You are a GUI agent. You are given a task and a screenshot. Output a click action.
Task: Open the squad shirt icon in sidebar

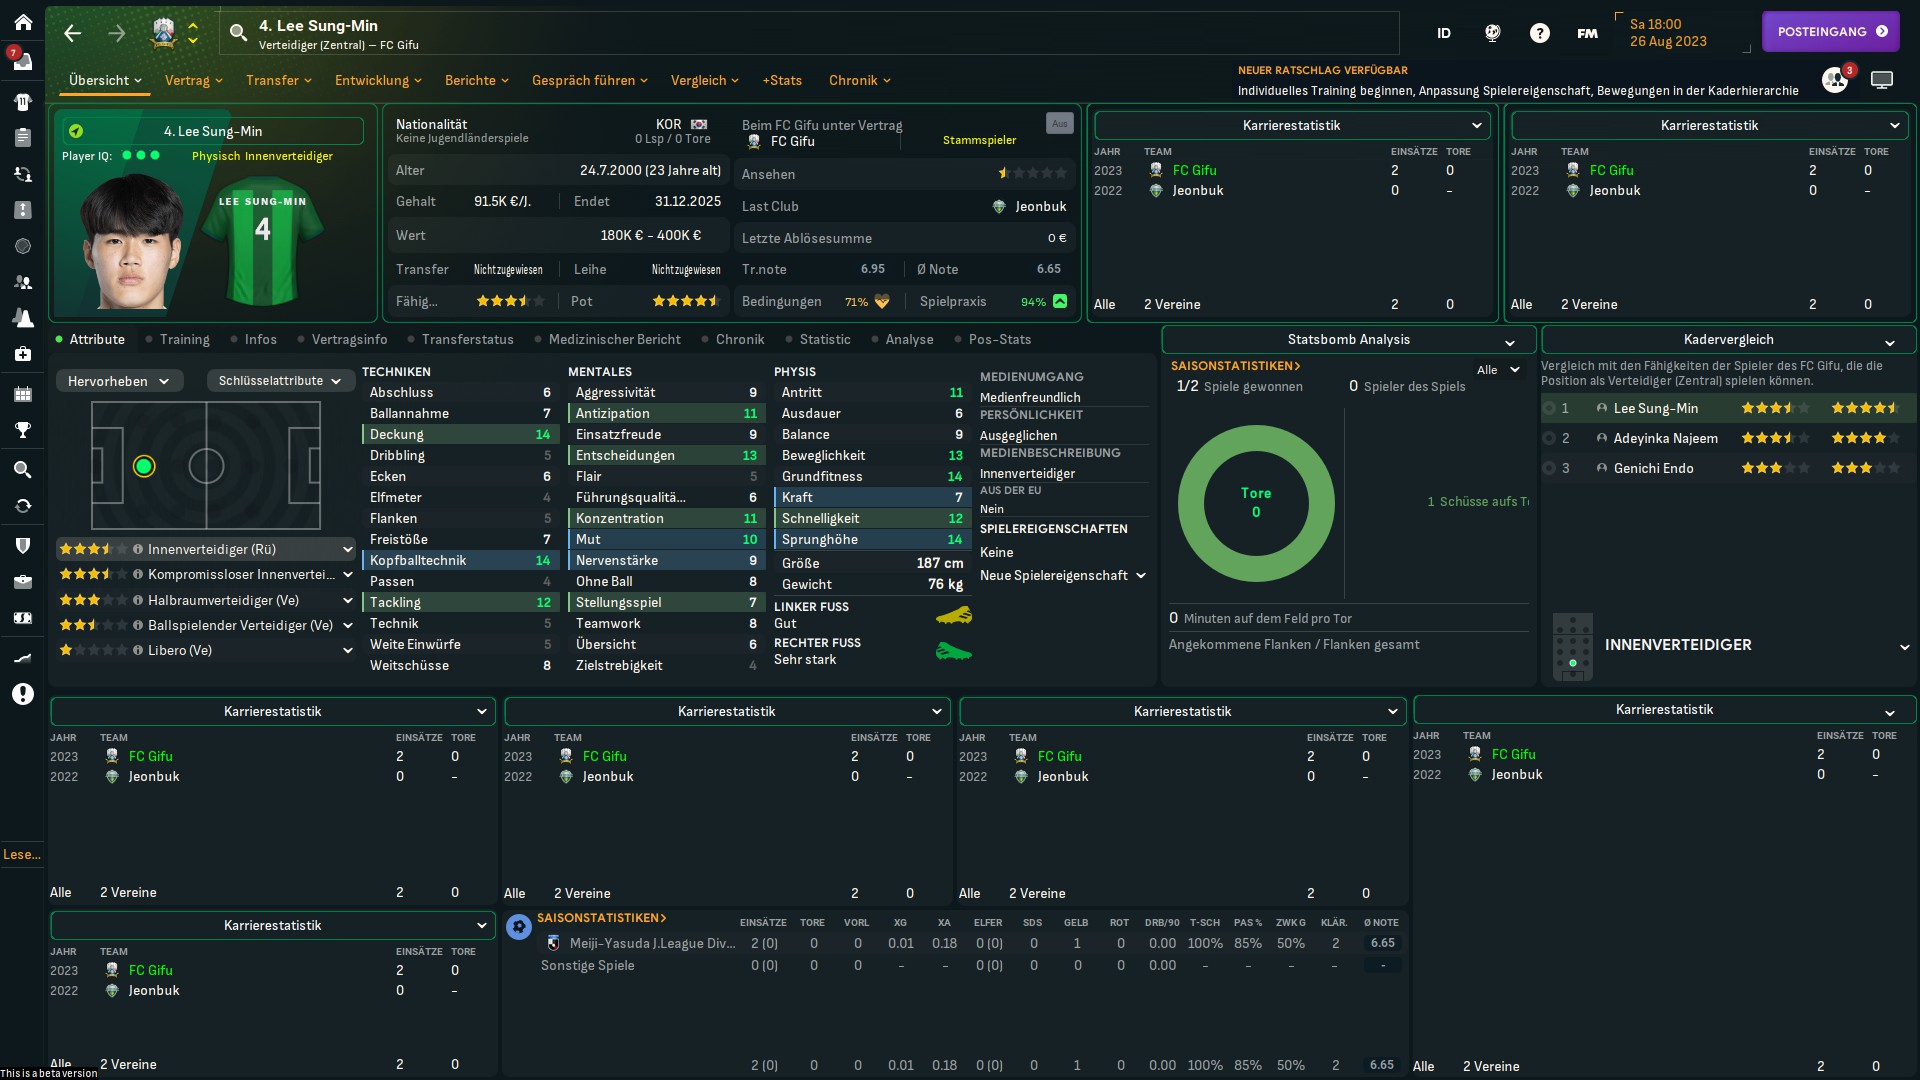click(22, 101)
